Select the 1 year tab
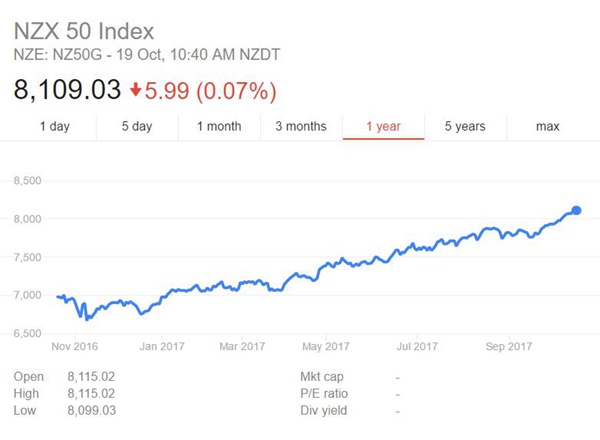 tap(383, 126)
